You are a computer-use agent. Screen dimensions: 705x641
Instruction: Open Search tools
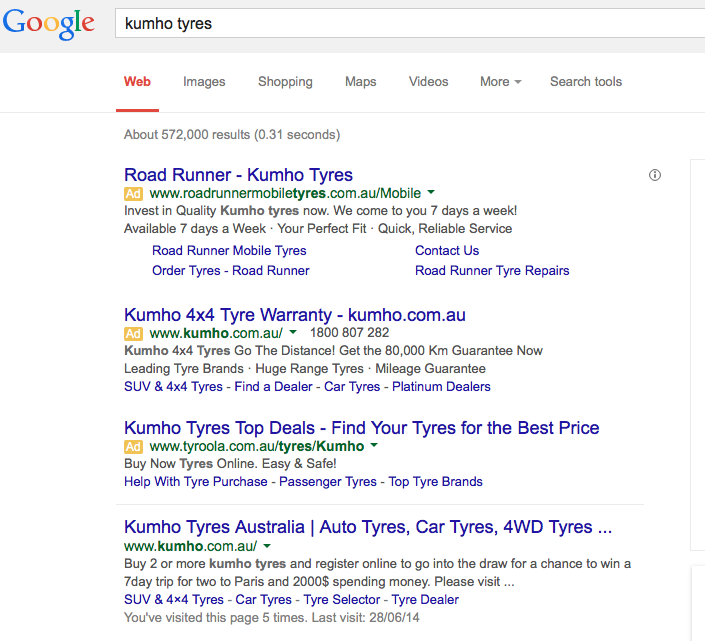[586, 82]
